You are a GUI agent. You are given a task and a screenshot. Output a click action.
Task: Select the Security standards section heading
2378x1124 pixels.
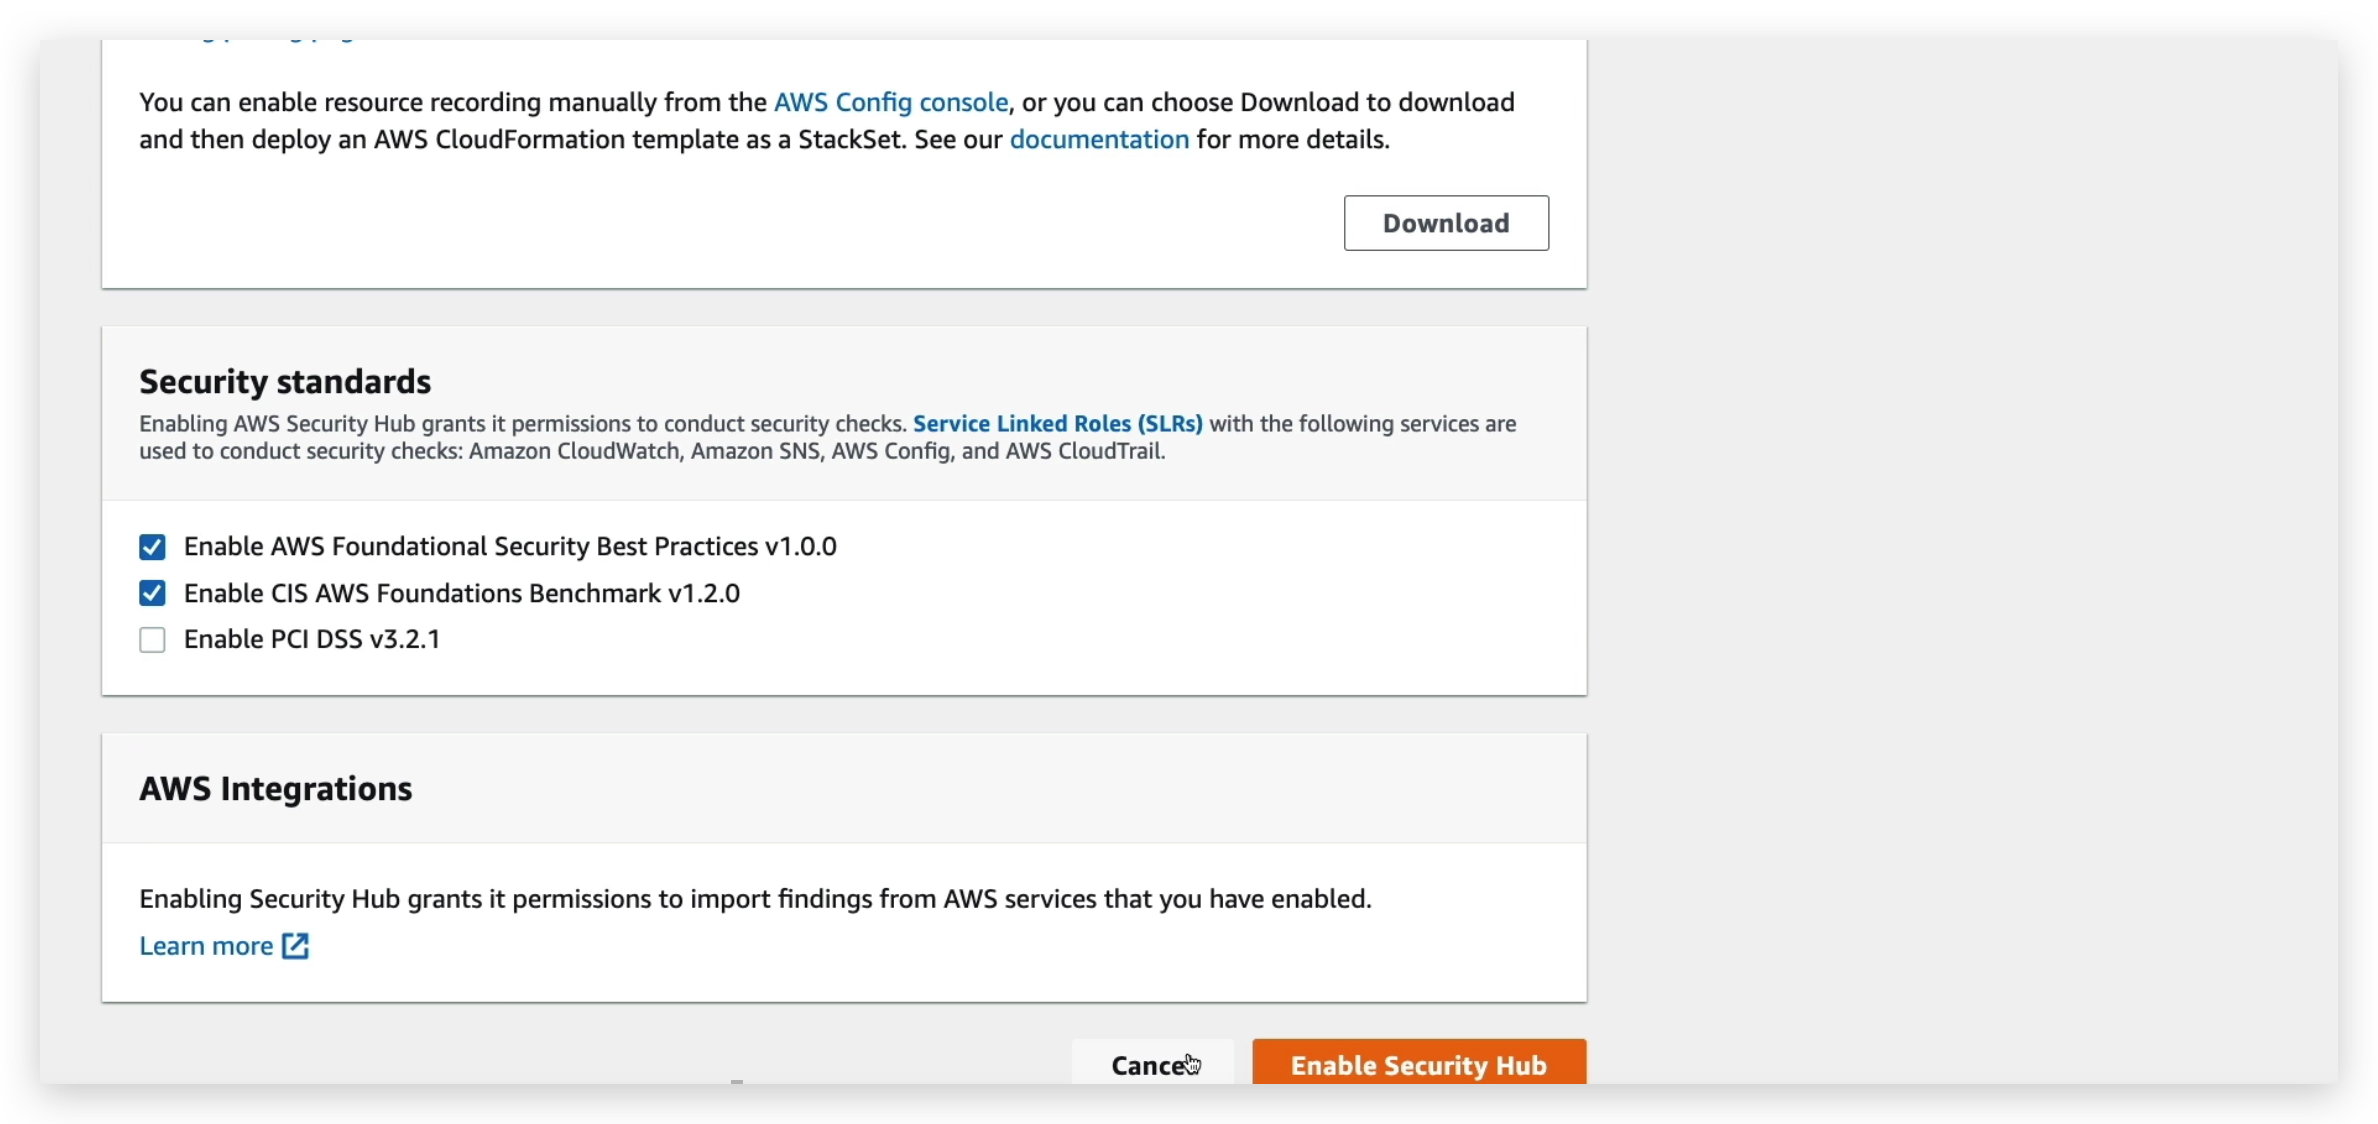285,380
